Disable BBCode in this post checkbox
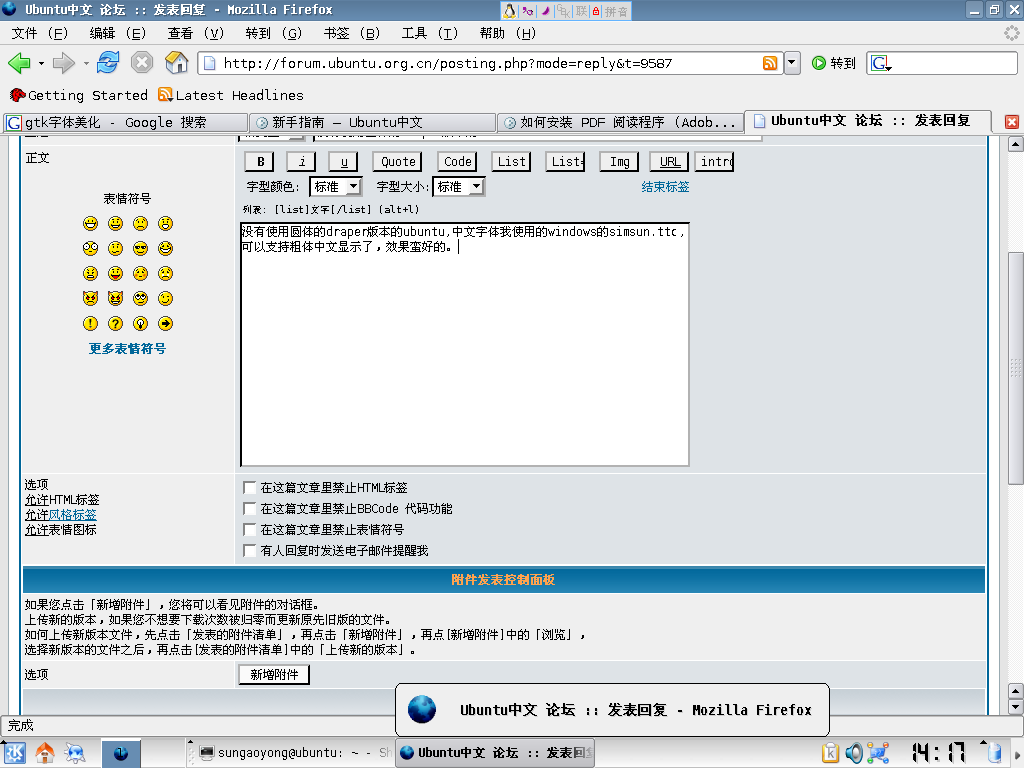1024x768 pixels. tap(249, 509)
